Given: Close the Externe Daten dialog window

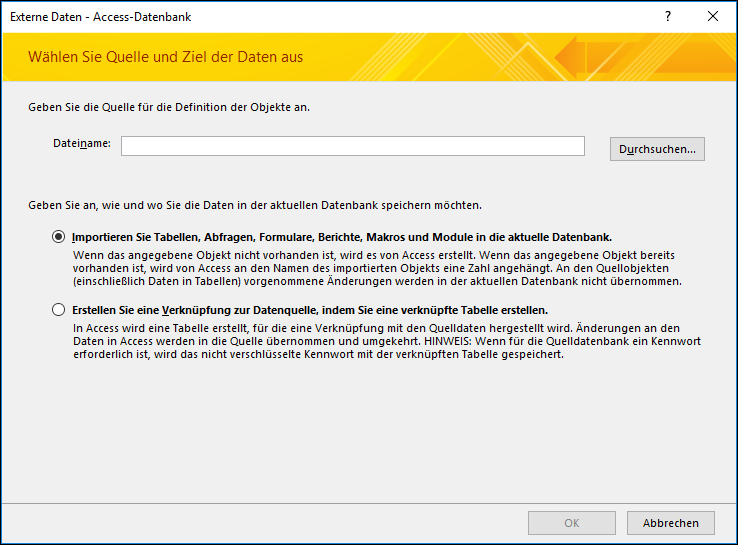Looking at the screenshot, I should tap(713, 16).
